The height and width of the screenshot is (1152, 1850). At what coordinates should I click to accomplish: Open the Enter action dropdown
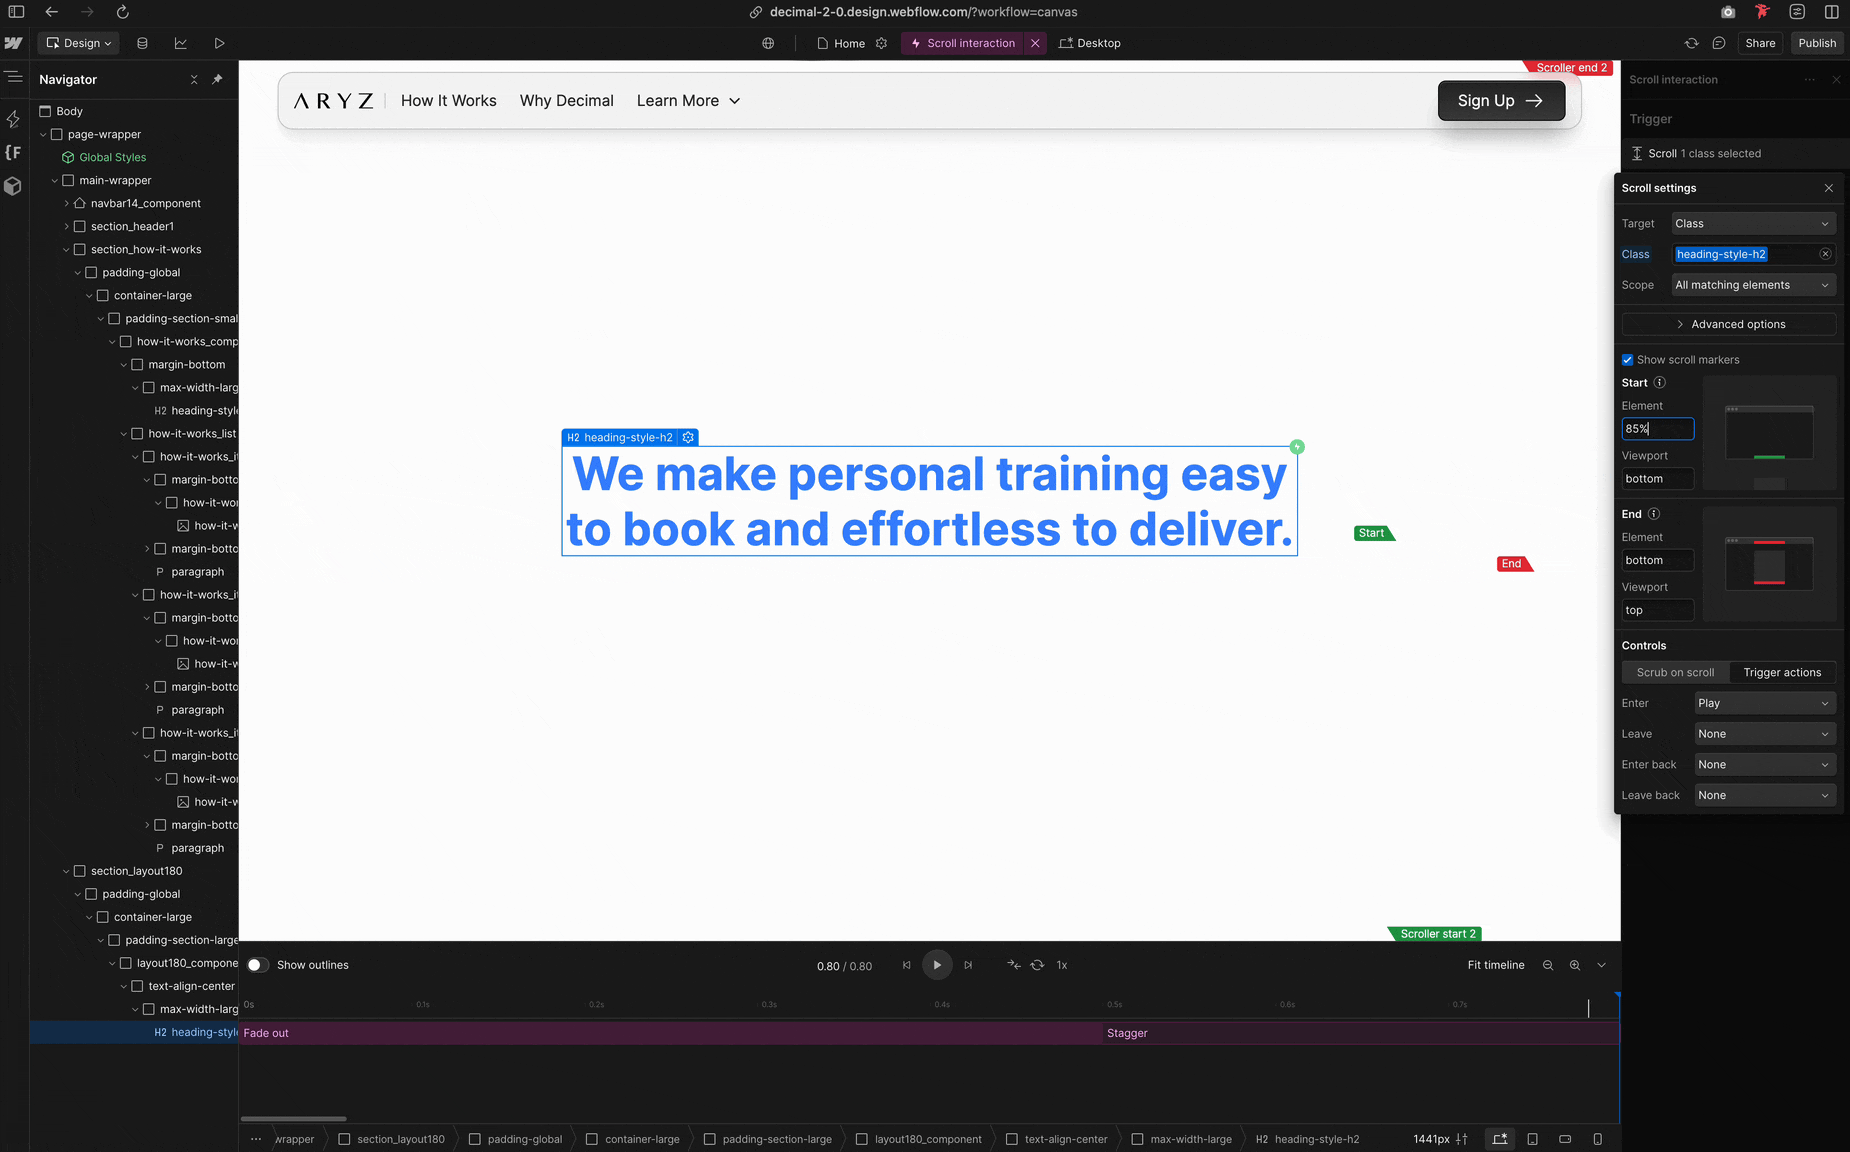click(x=1765, y=703)
